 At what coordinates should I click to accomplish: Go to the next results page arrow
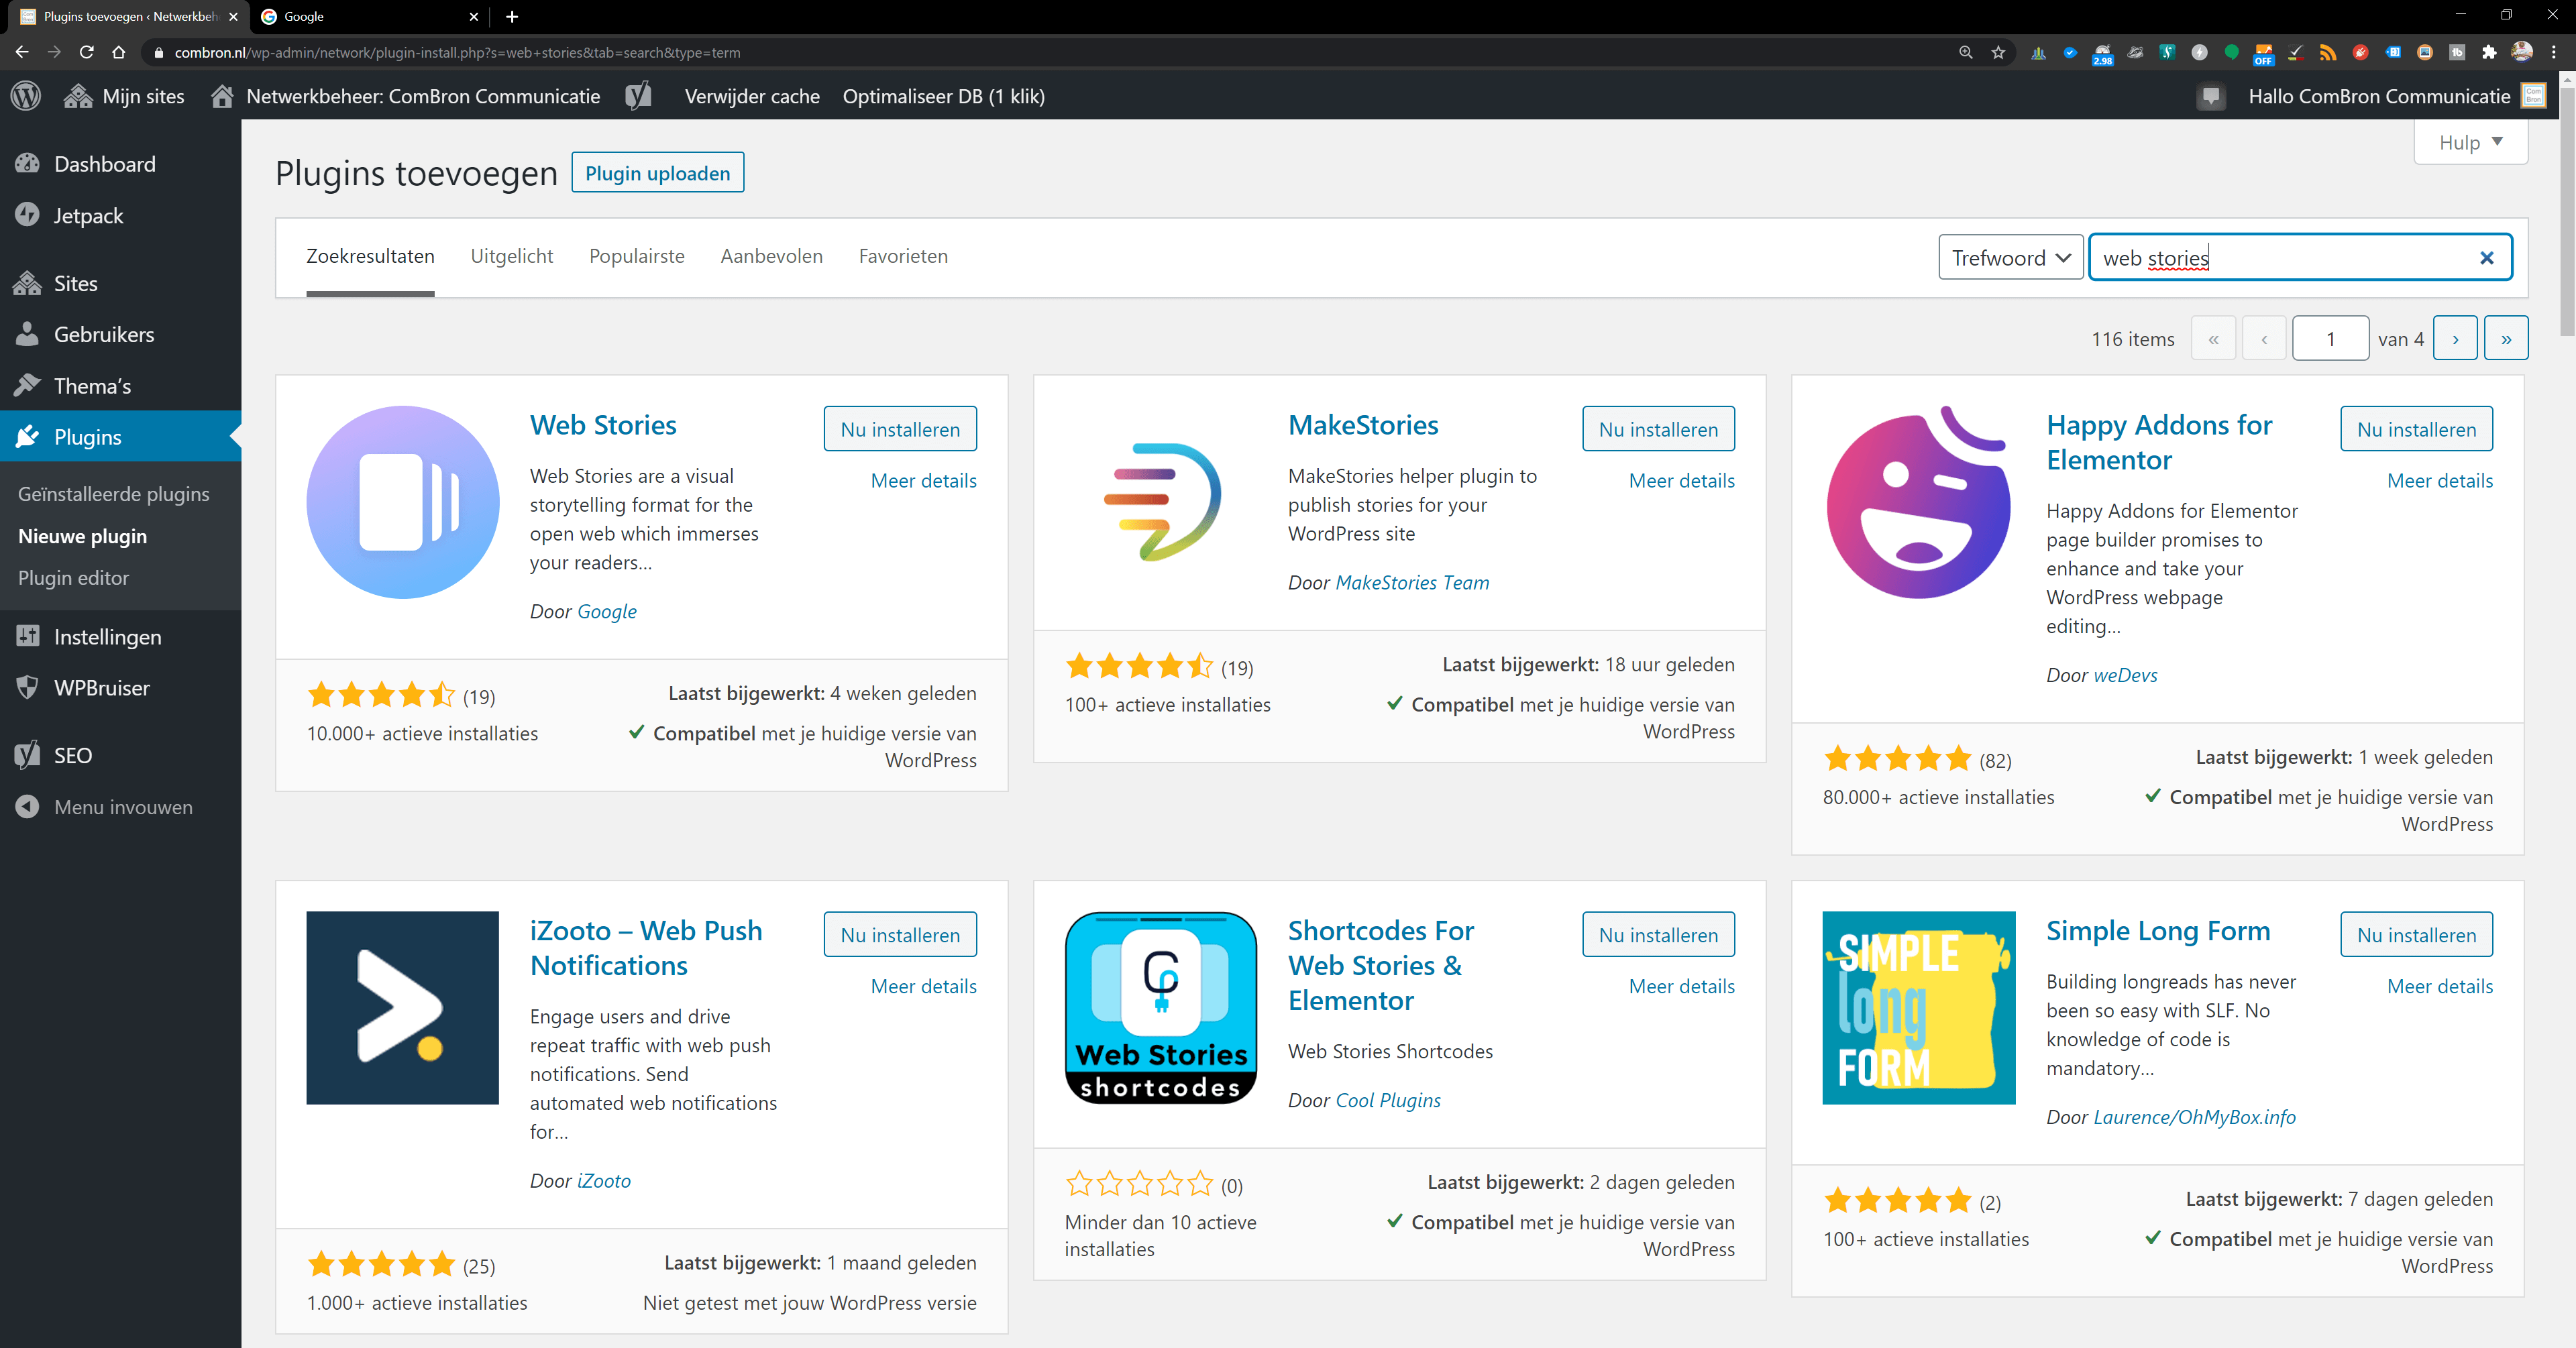pyautogui.click(x=2456, y=338)
